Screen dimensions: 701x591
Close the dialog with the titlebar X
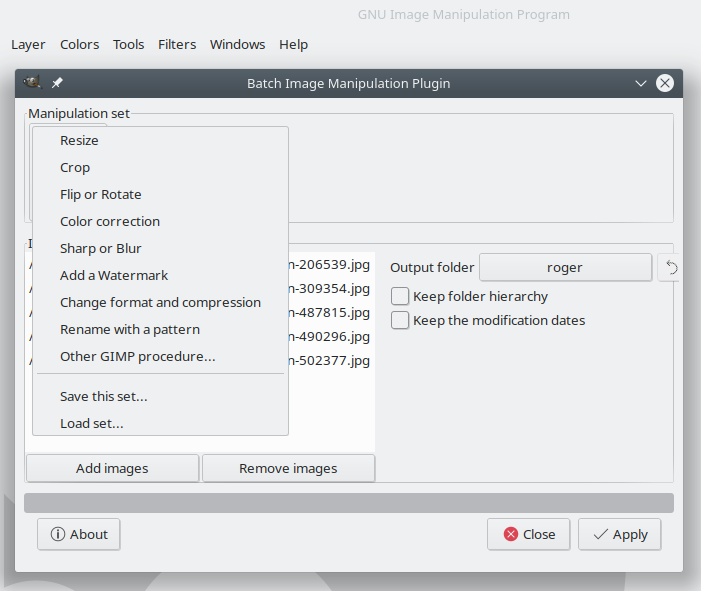point(665,83)
